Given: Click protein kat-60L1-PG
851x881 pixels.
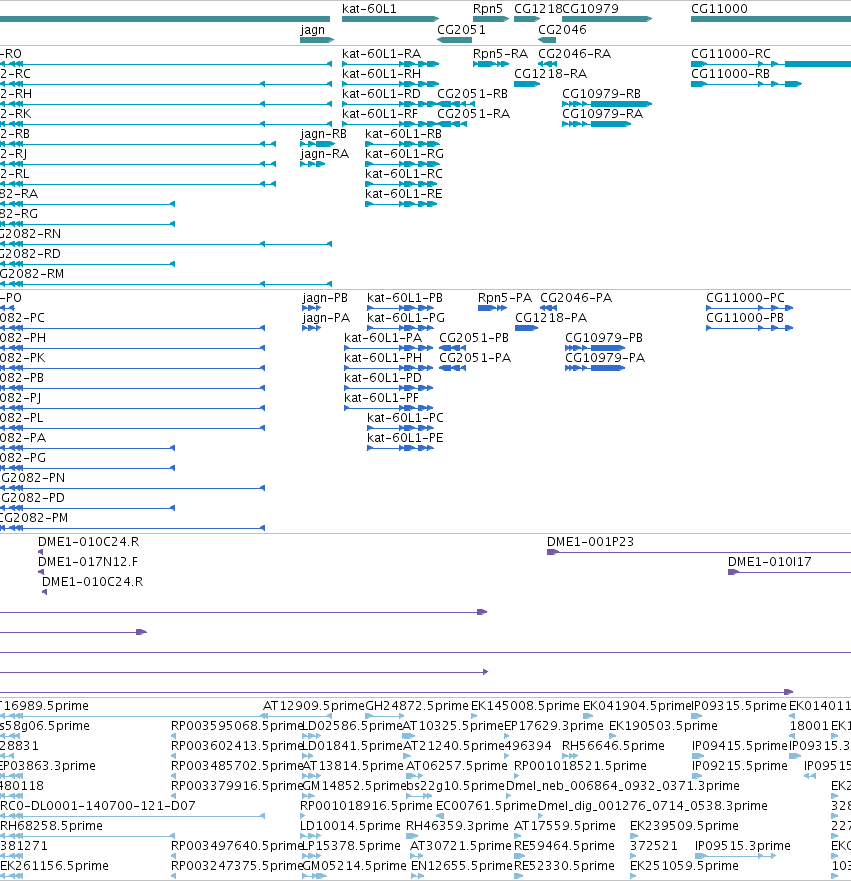Looking at the screenshot, I should coord(406,317).
